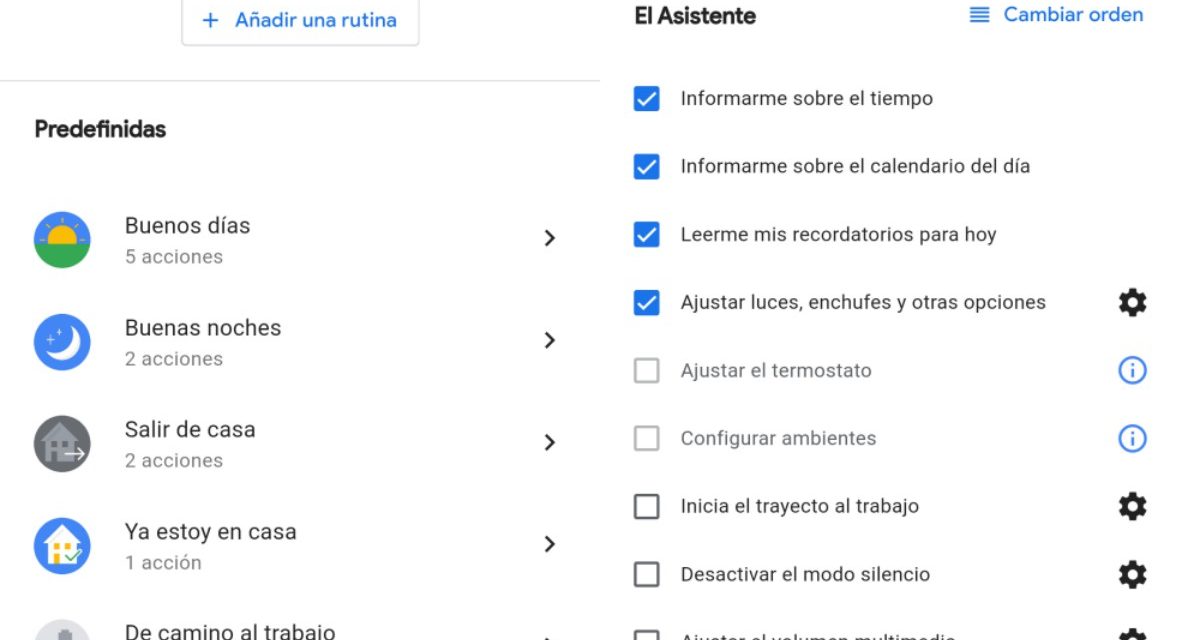Expand Buenos días routine chevron
Screen dimensions: 1200x640
(549, 238)
